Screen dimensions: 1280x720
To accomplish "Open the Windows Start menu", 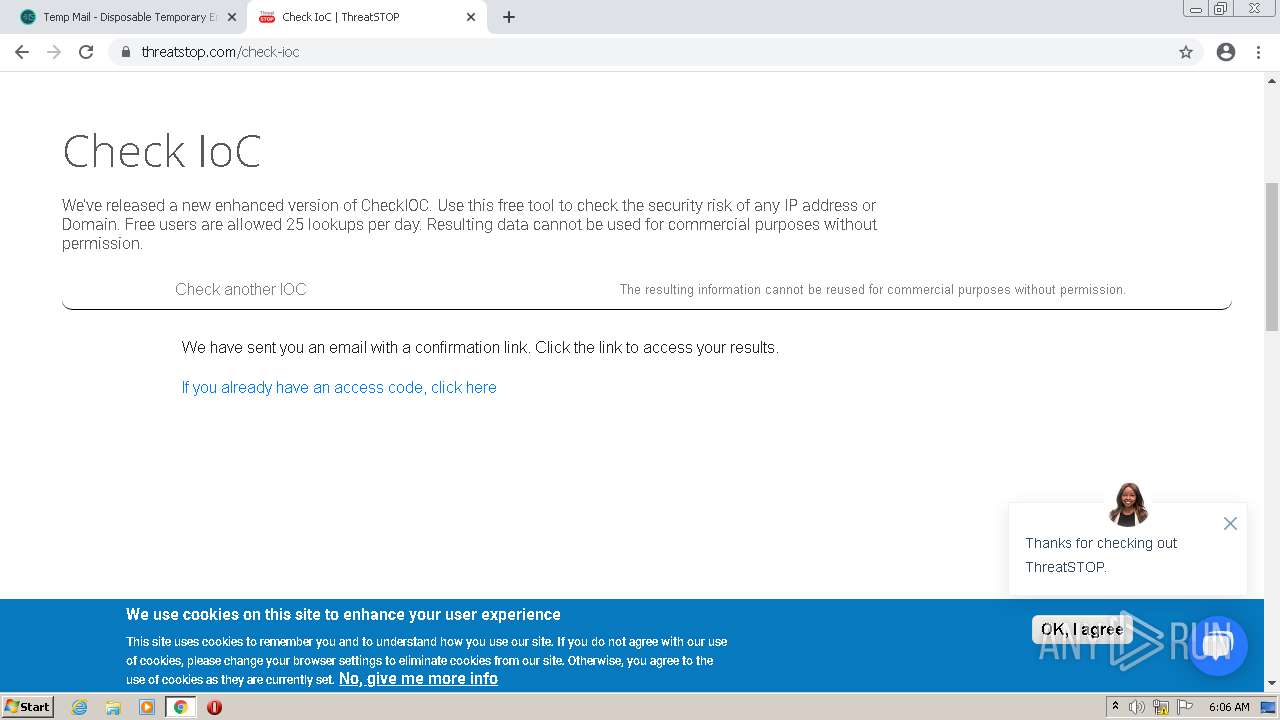I will (x=28, y=706).
